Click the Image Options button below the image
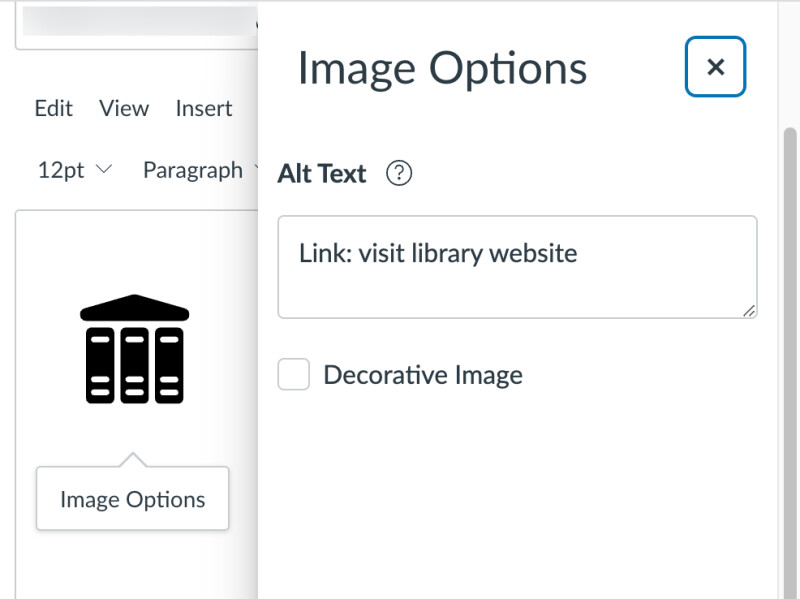 pos(131,498)
